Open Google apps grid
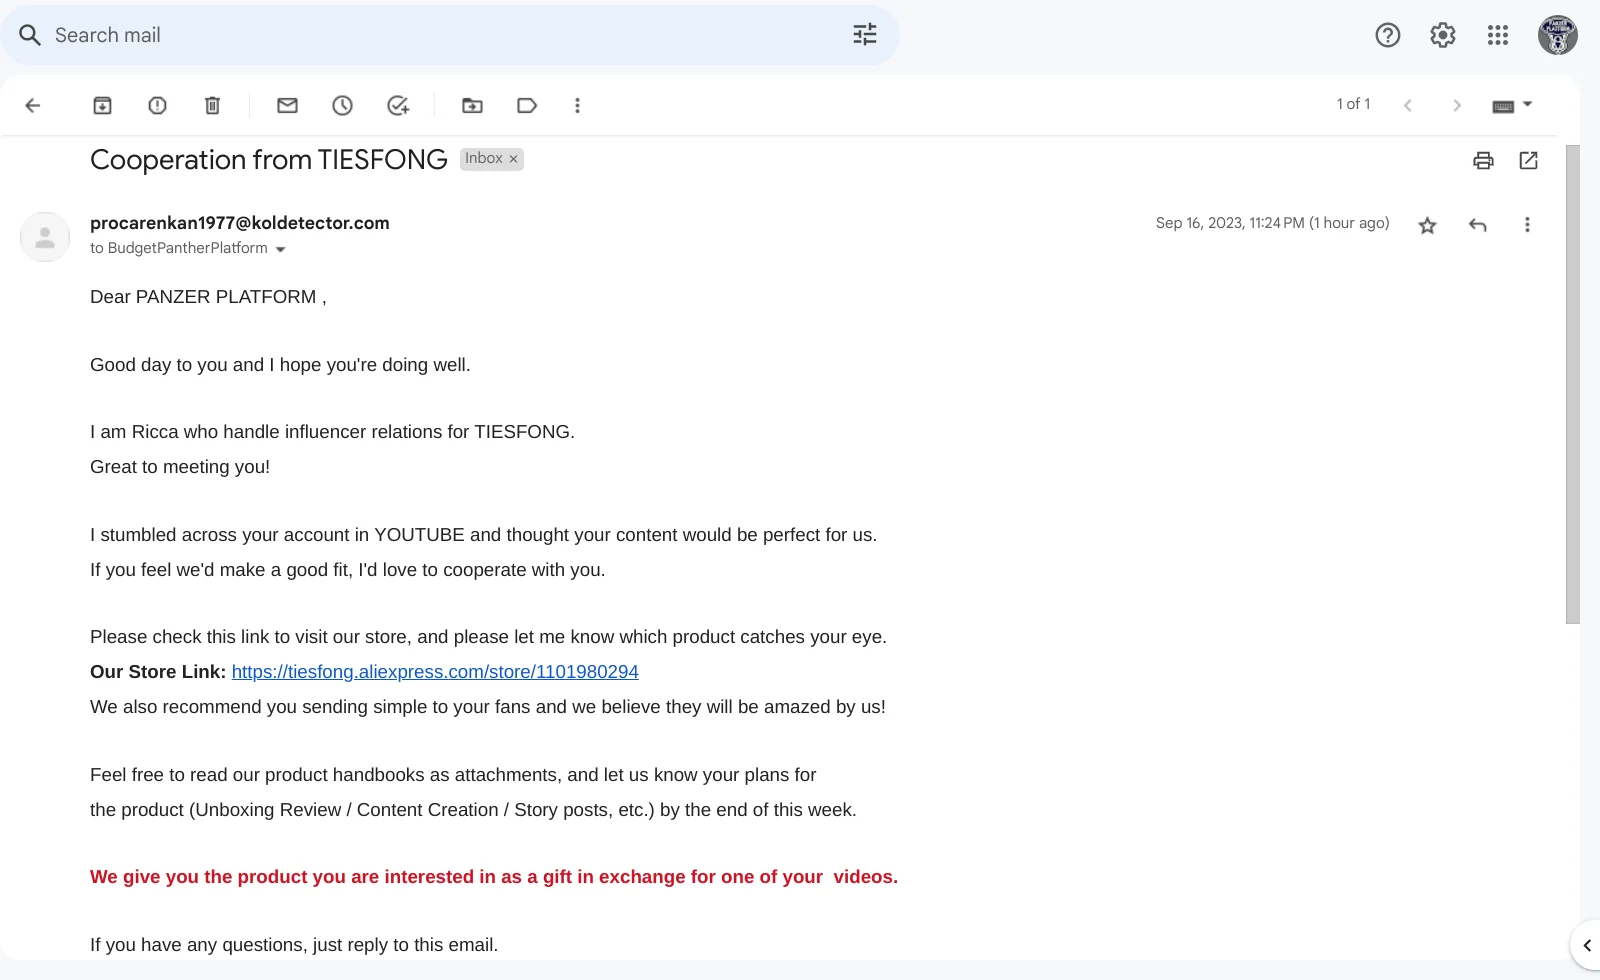 click(x=1498, y=35)
